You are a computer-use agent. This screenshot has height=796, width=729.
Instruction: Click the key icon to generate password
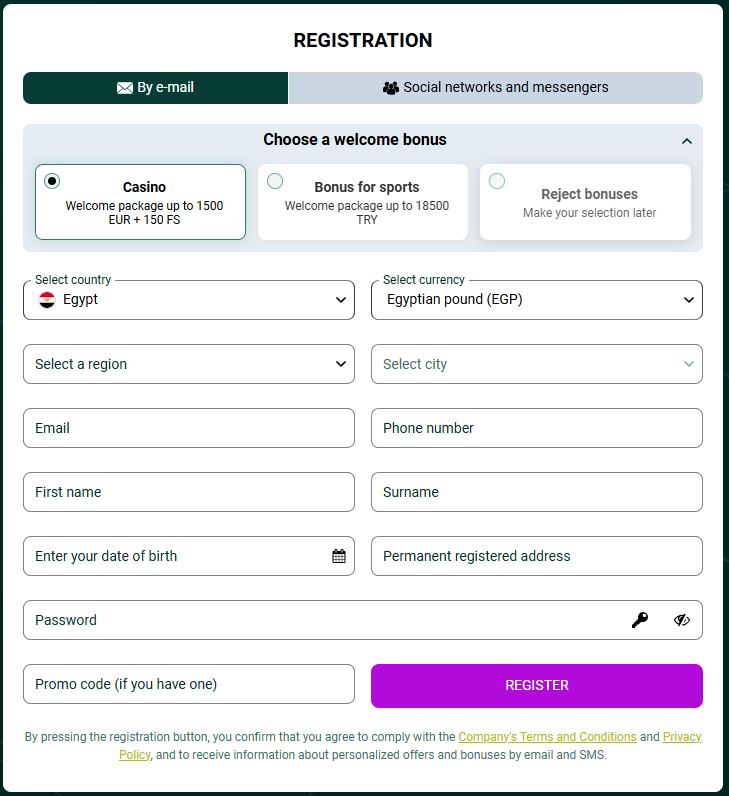point(640,620)
